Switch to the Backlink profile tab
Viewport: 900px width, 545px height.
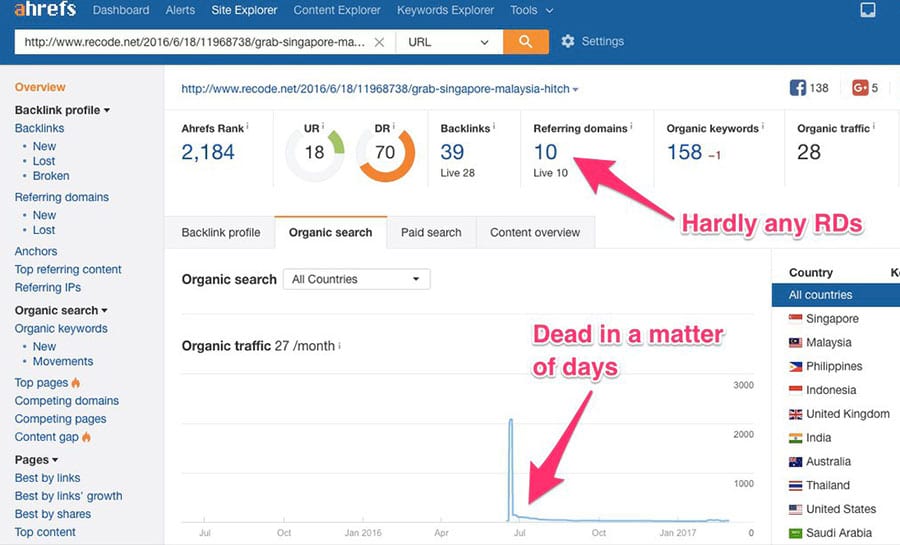[220, 232]
